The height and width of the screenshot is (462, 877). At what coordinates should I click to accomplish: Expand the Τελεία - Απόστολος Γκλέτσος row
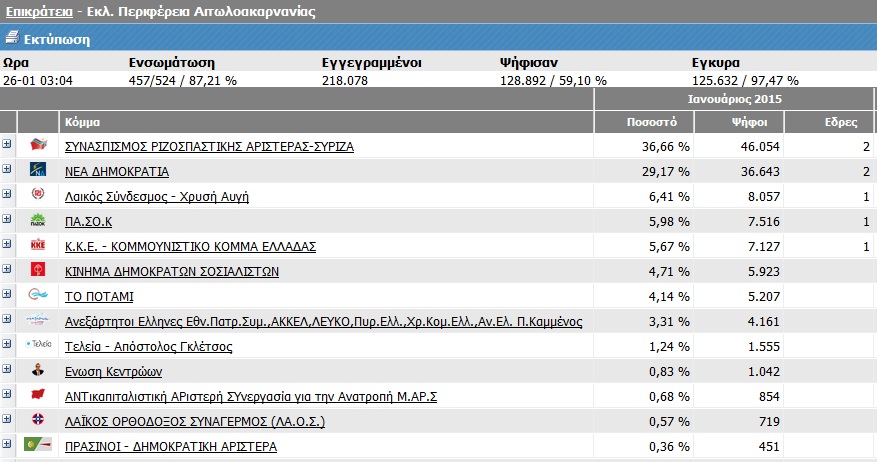(x=7, y=343)
